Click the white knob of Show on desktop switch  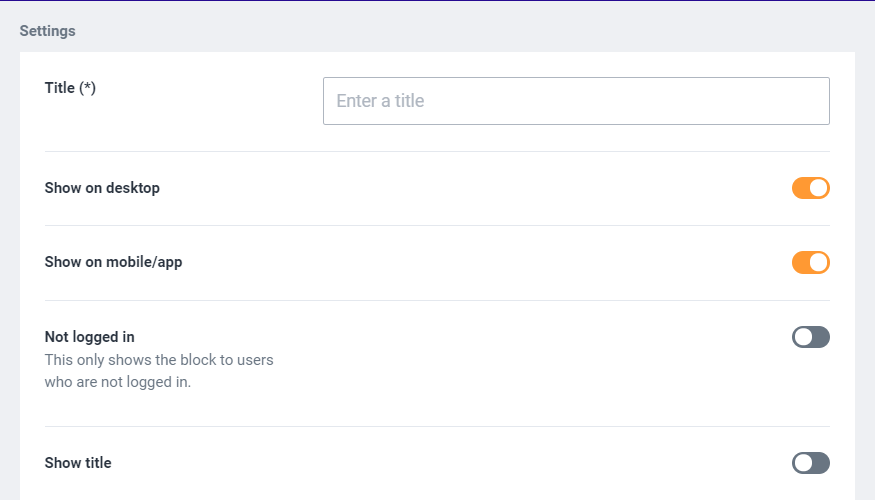point(819,188)
